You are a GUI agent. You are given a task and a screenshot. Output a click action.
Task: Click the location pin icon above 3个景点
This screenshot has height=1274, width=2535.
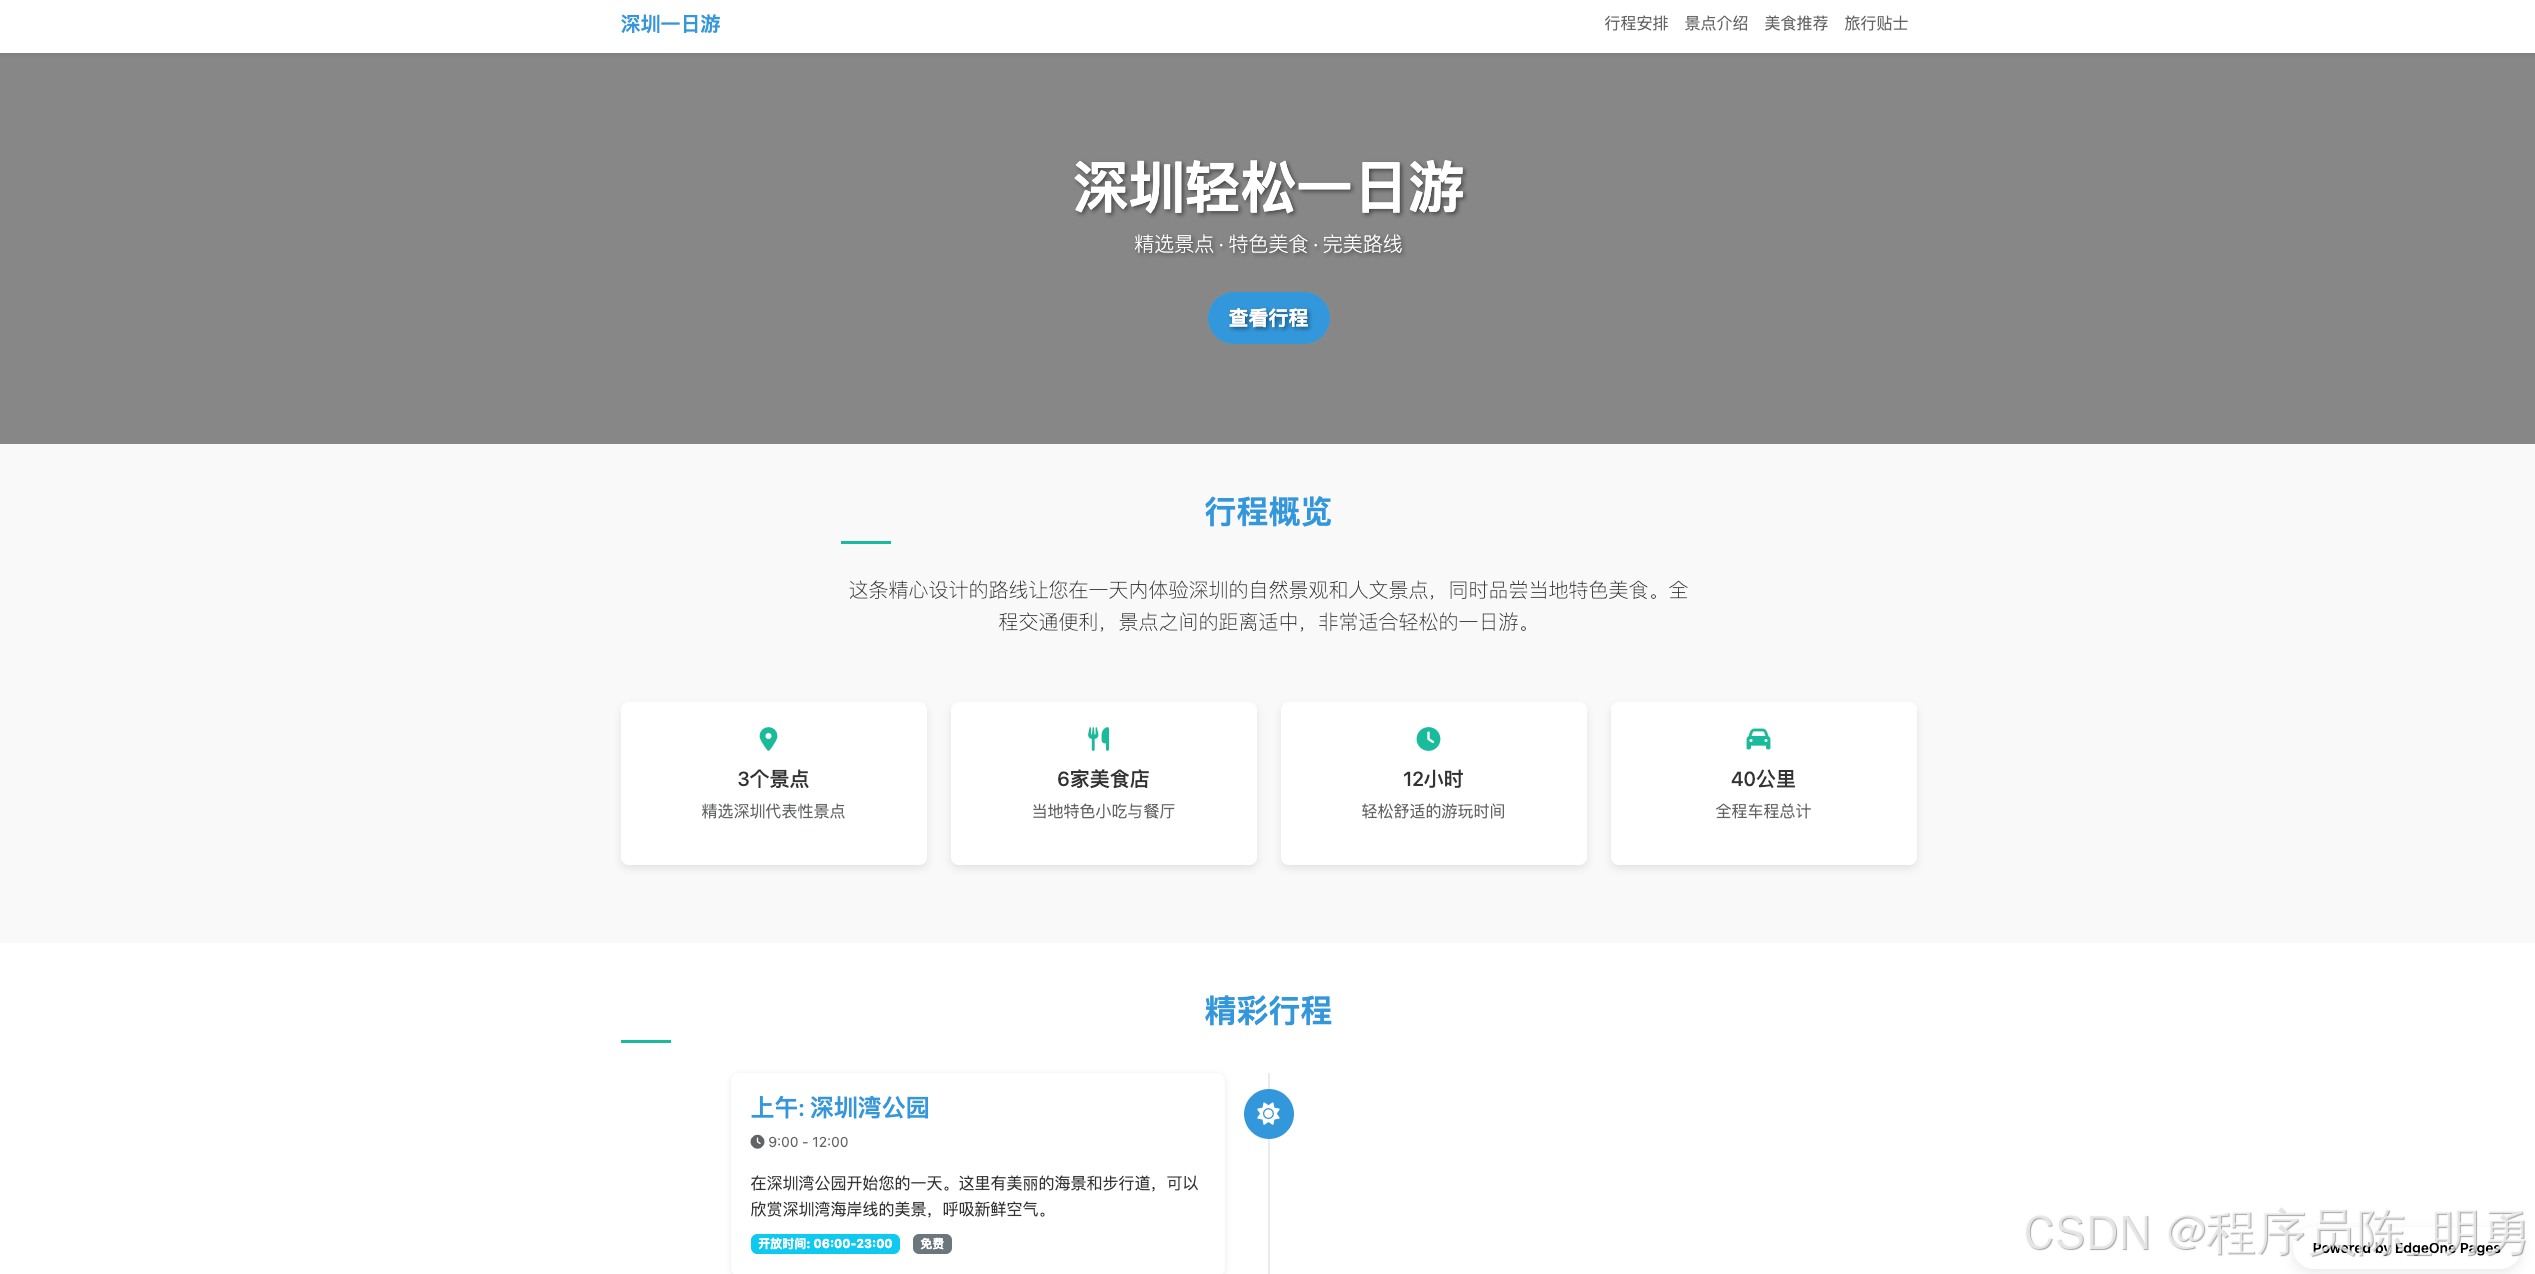click(x=768, y=739)
